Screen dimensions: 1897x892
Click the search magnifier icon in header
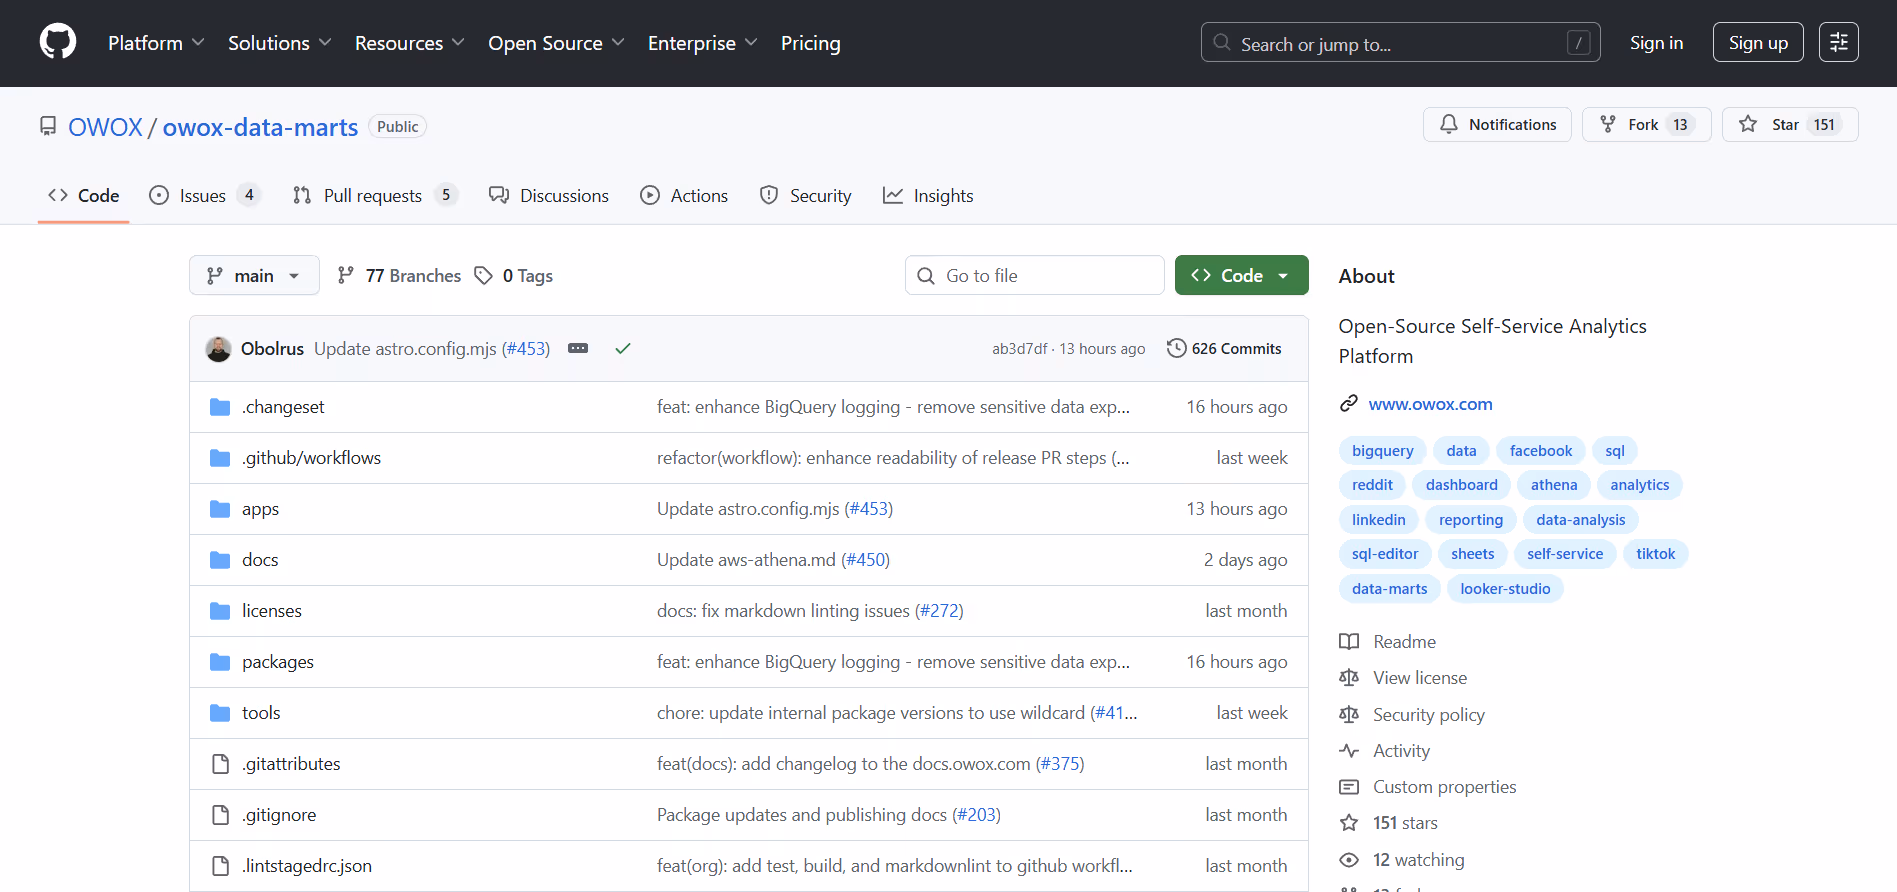tap(1221, 42)
